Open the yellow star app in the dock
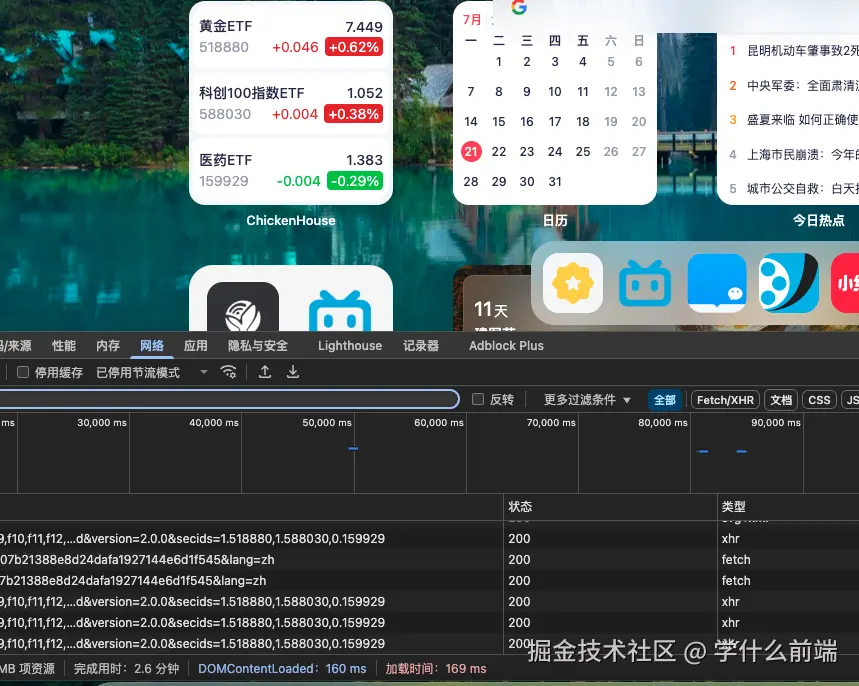This screenshot has width=859, height=686. (571, 283)
